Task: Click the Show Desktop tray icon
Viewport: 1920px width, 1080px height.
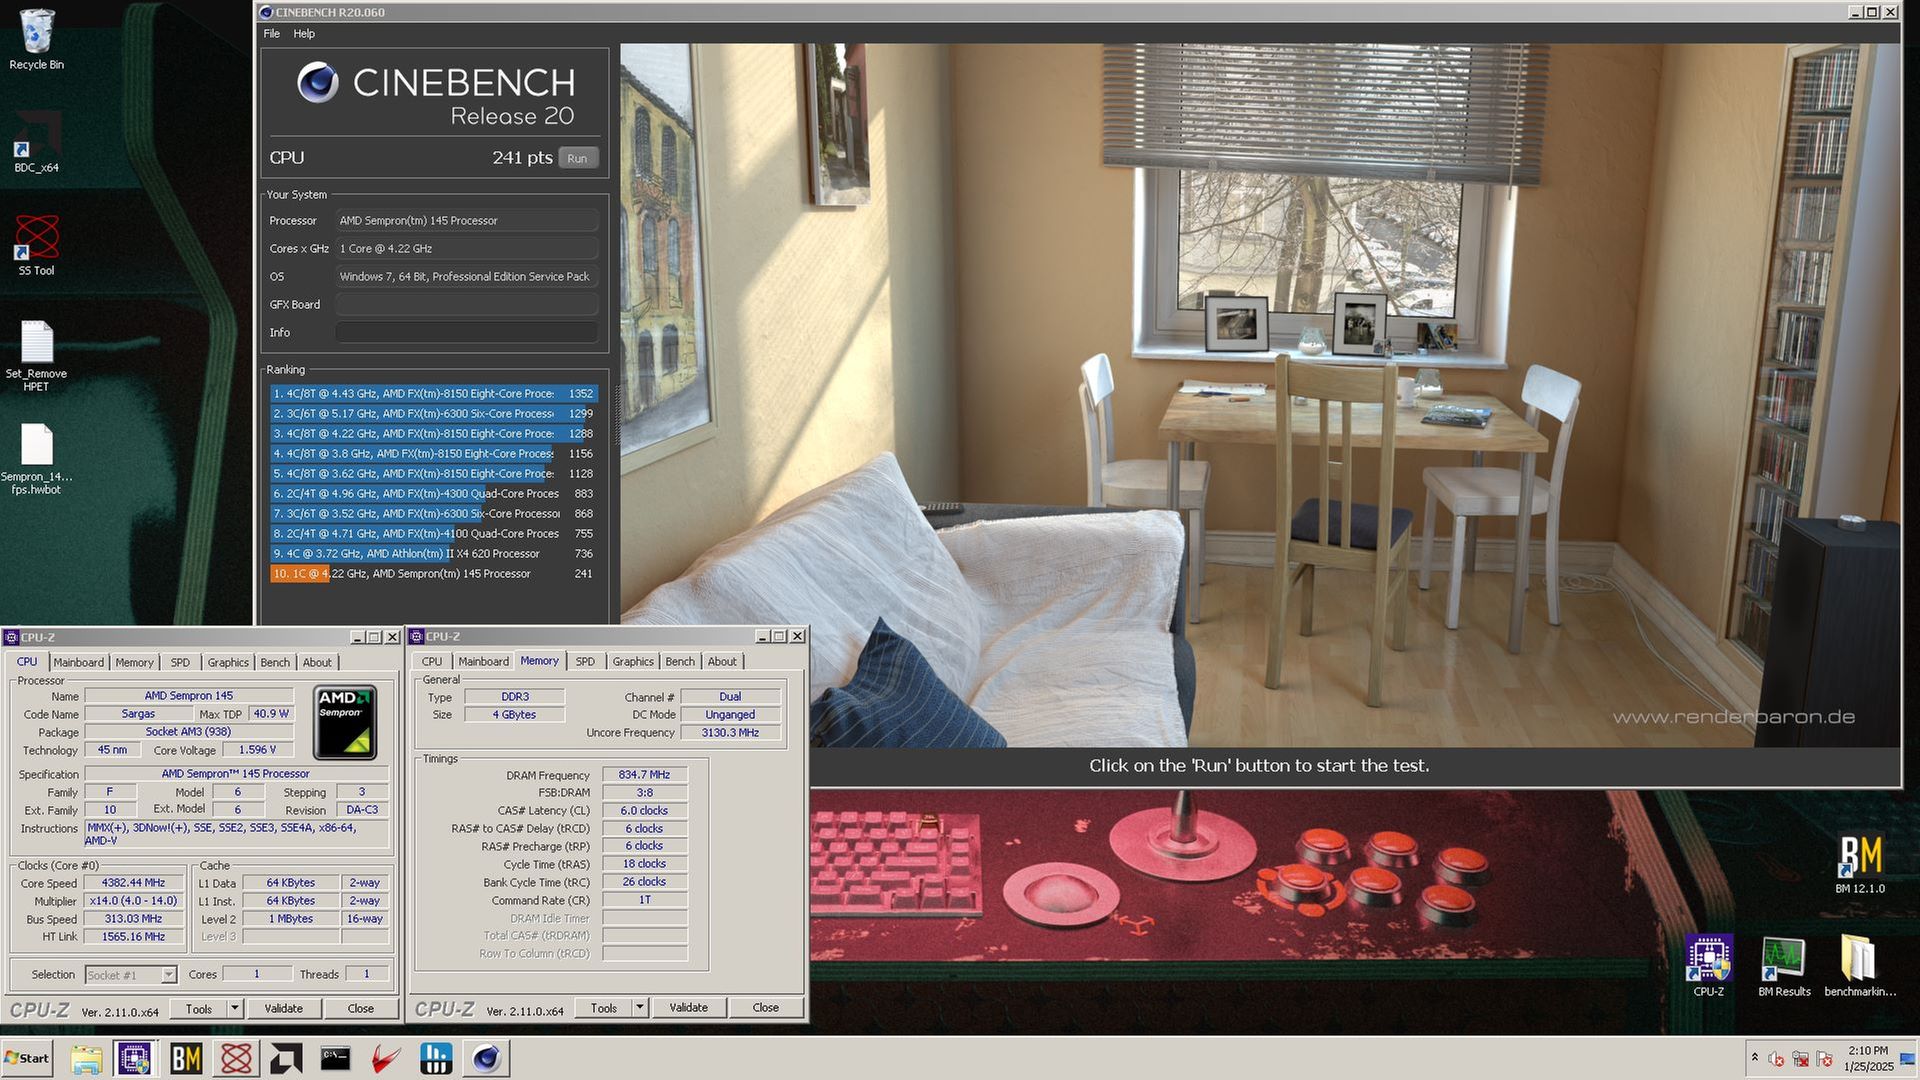Action: [1908, 1058]
